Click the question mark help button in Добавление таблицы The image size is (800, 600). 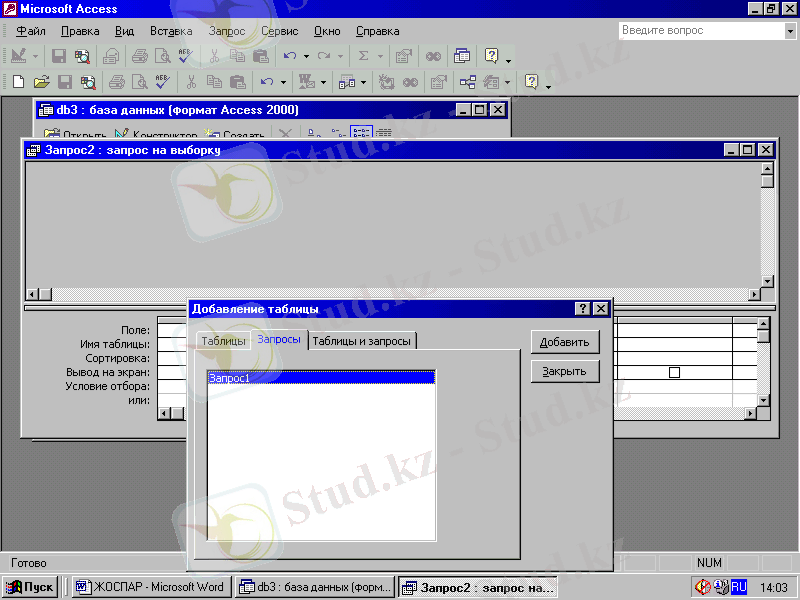pos(583,309)
